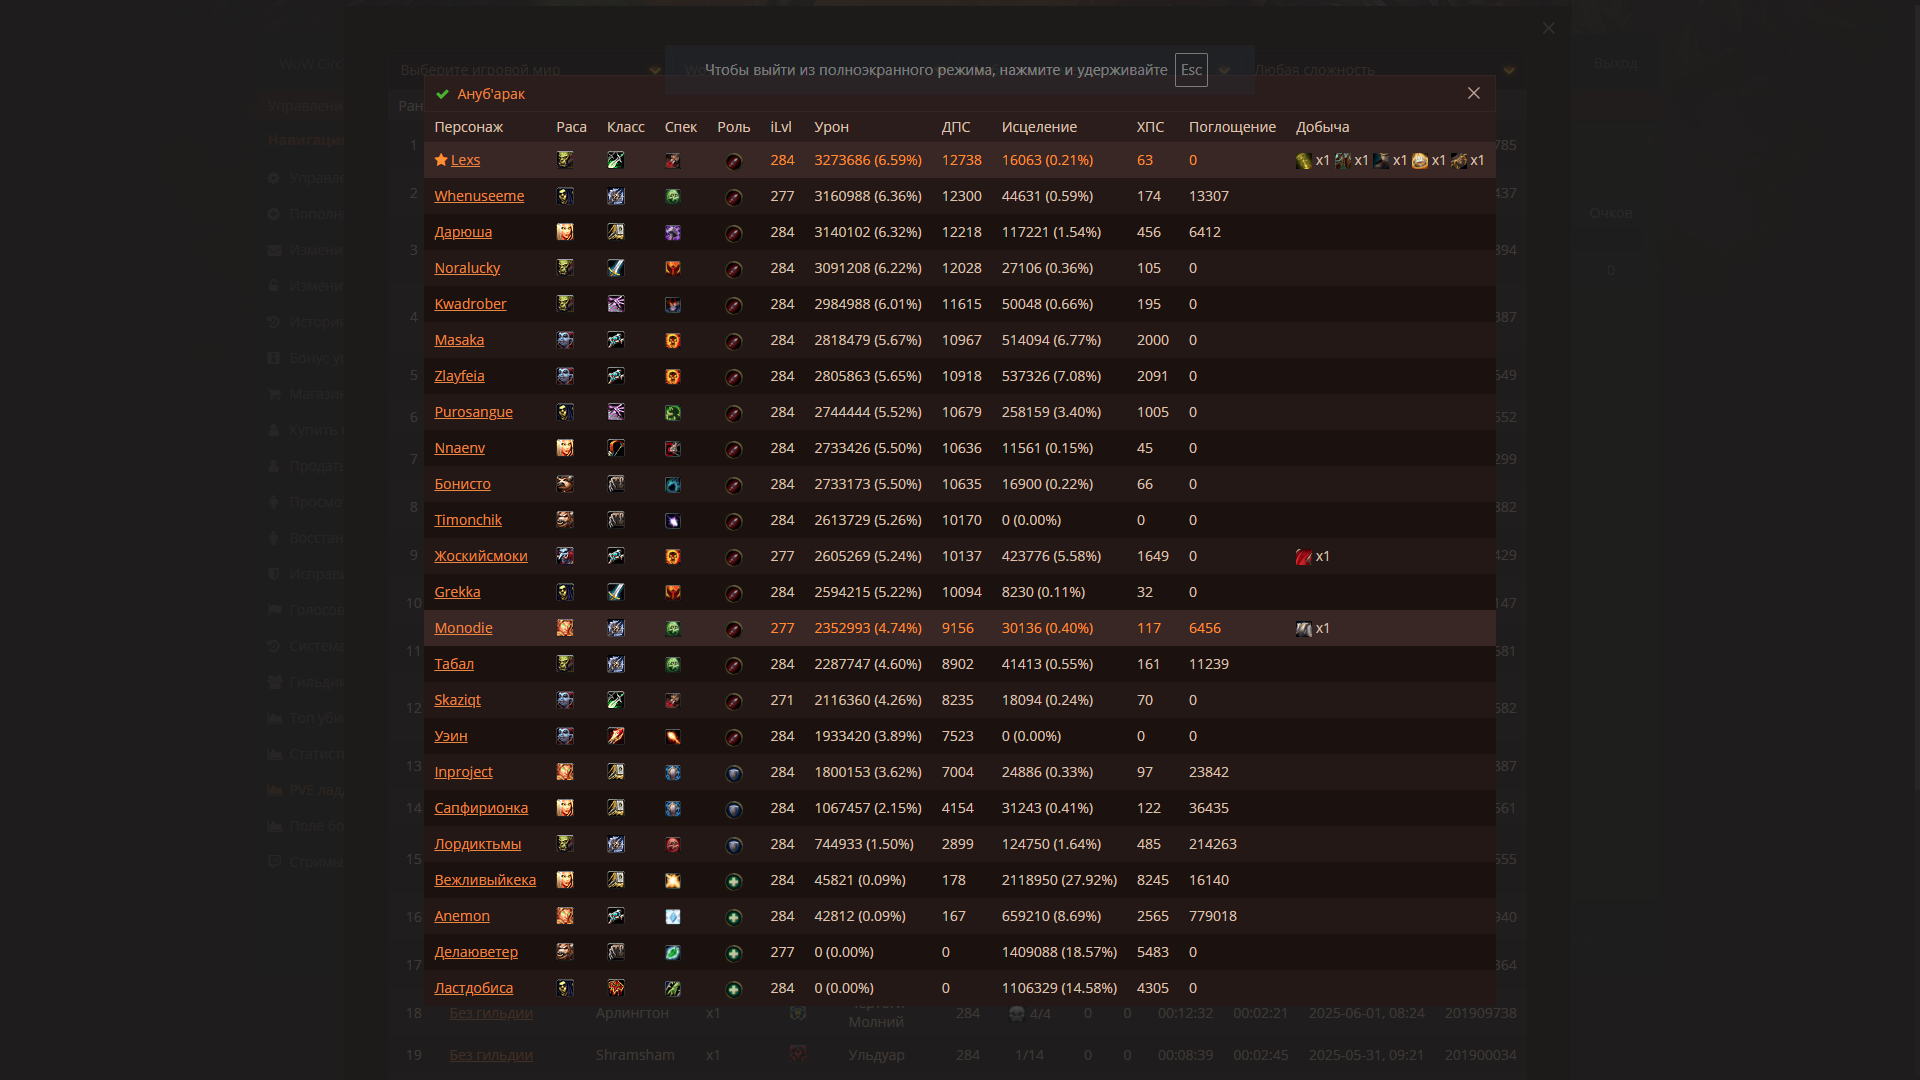Click the race icon in Masaka row
The width and height of the screenshot is (1920, 1080).
point(565,340)
